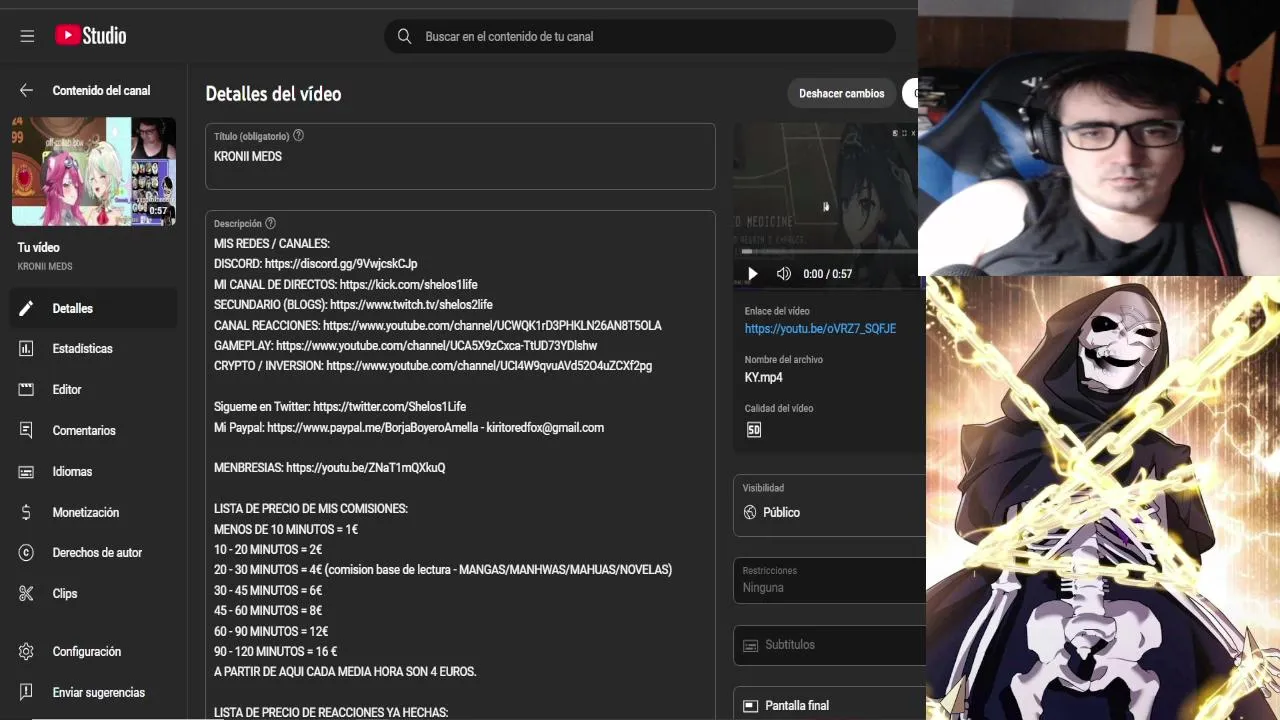Open the Estadísticas section
This screenshot has height=720, width=1280.
point(94,349)
